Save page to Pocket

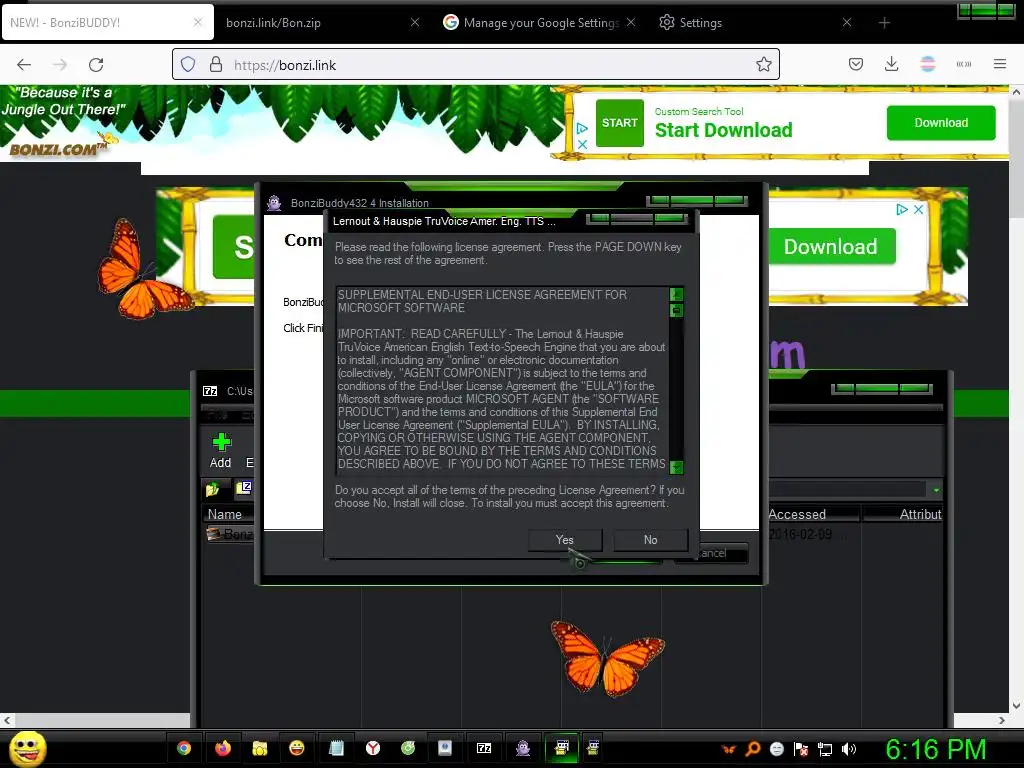(856, 64)
